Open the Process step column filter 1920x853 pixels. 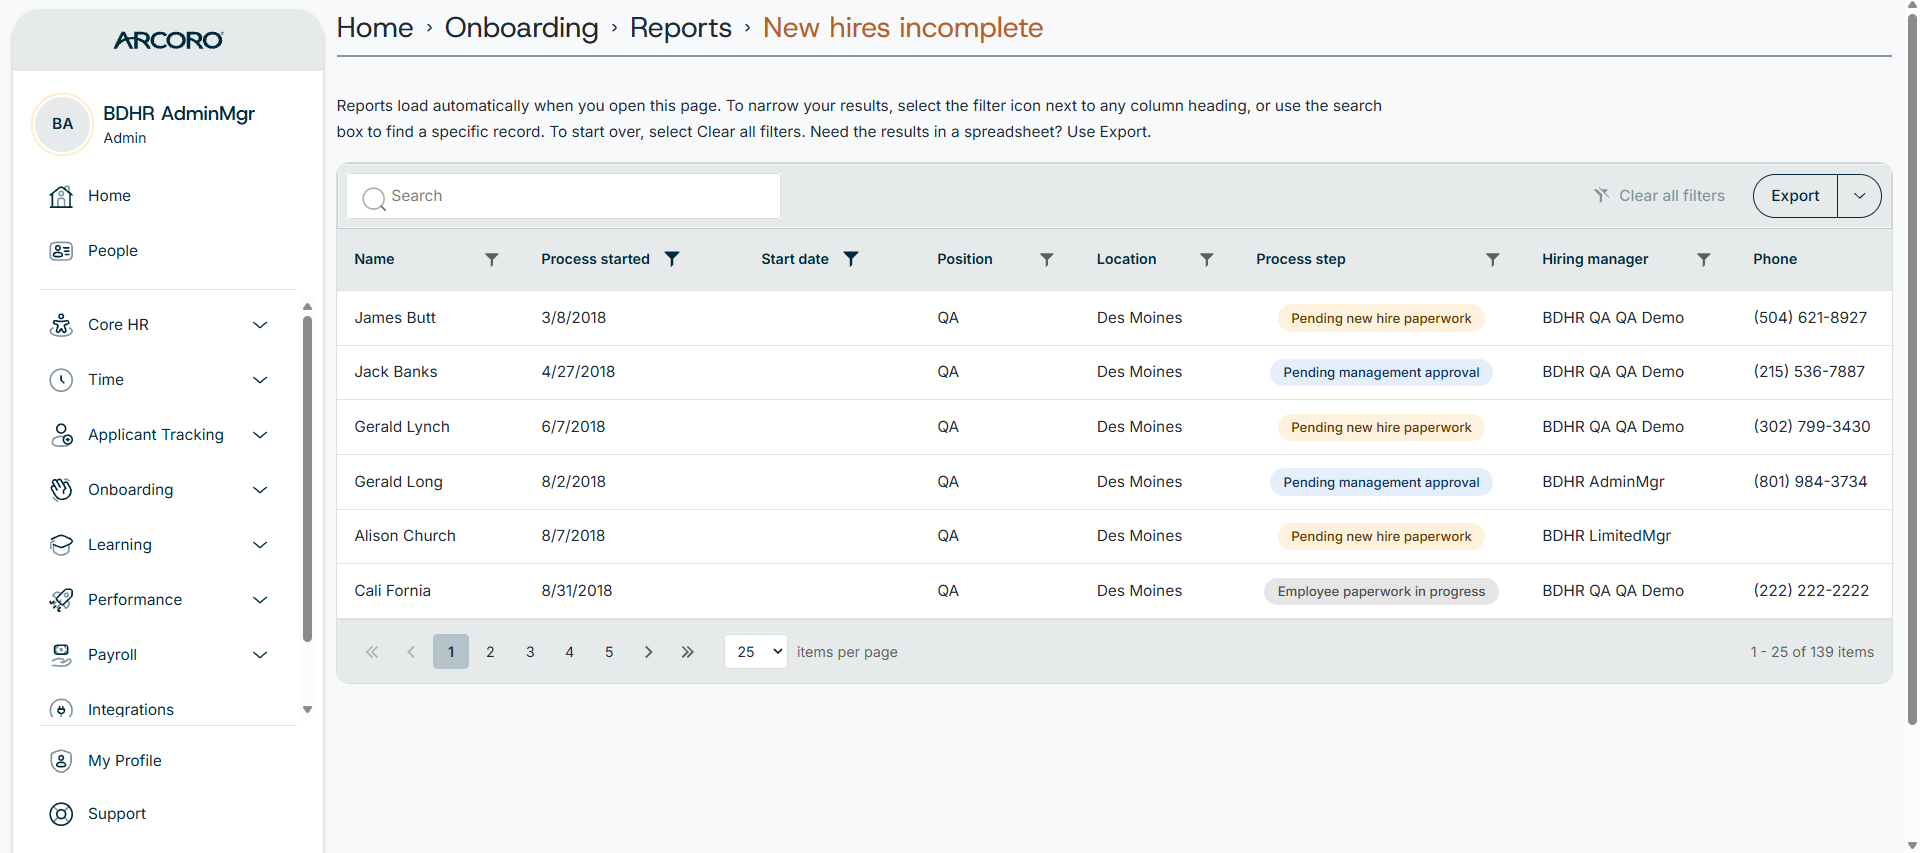click(x=1493, y=259)
